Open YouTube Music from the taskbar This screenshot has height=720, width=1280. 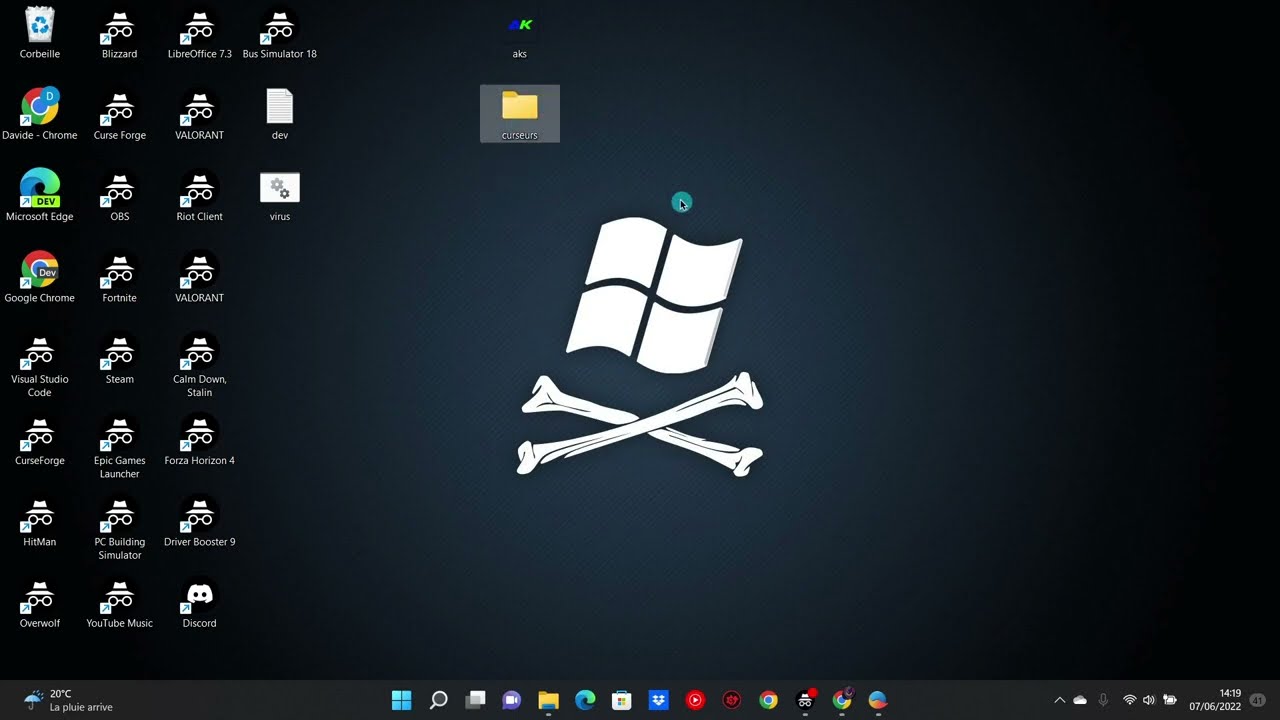695,700
